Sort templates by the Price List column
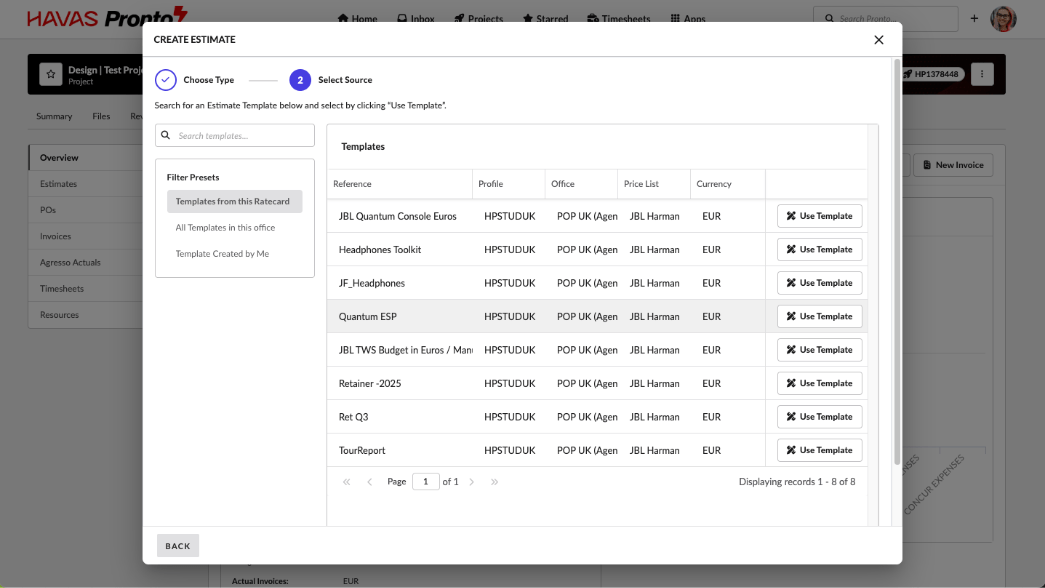 click(x=643, y=184)
